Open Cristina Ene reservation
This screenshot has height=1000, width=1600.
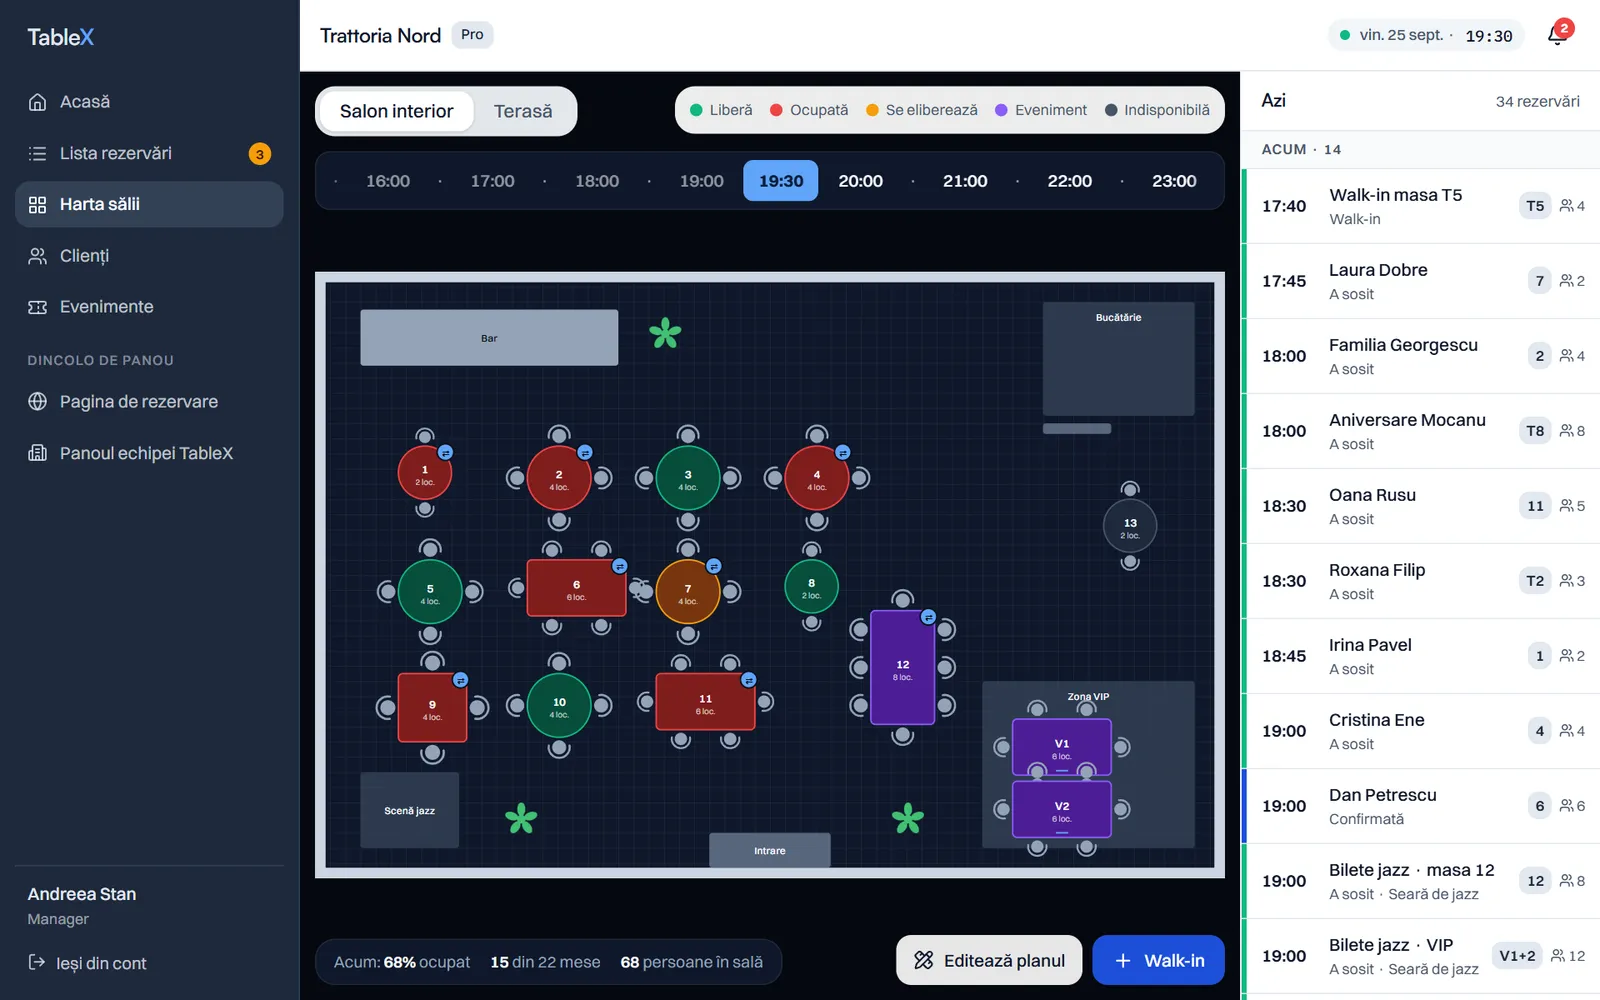click(1421, 731)
